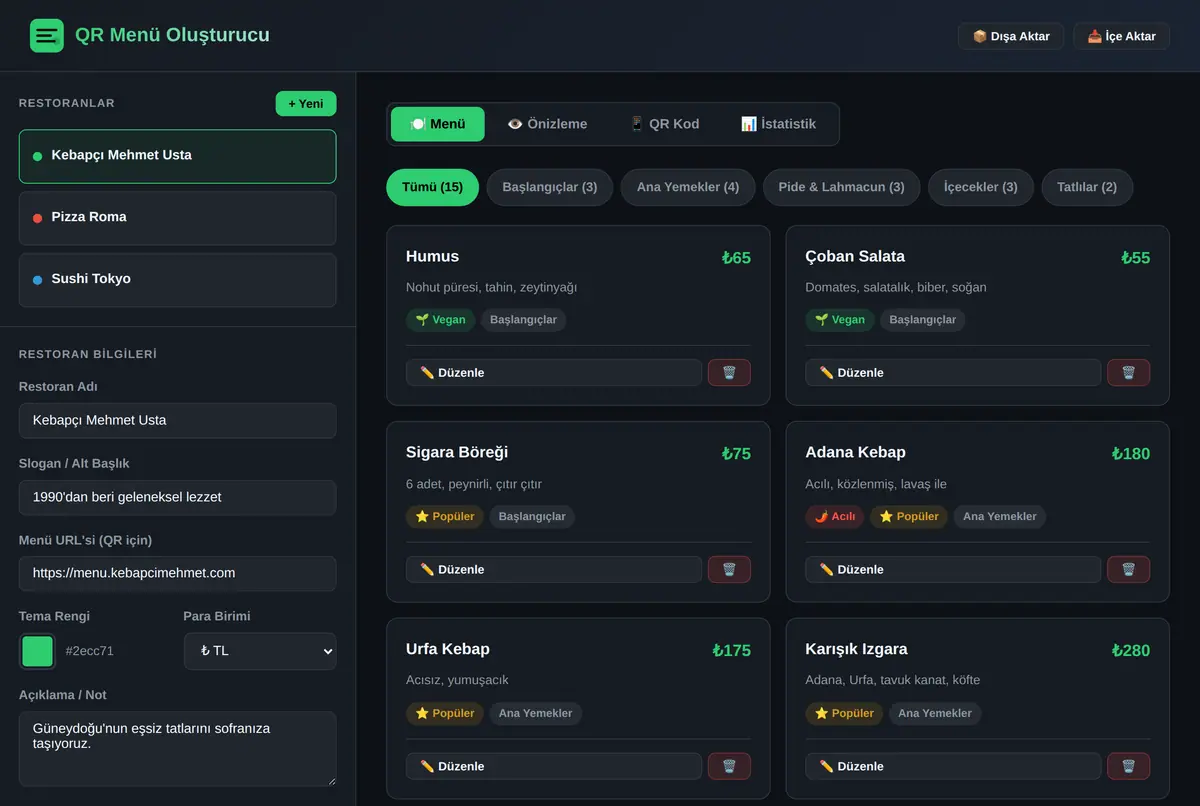Filter by Tatlılar (2) category
This screenshot has width=1200, height=806.
[1087, 187]
